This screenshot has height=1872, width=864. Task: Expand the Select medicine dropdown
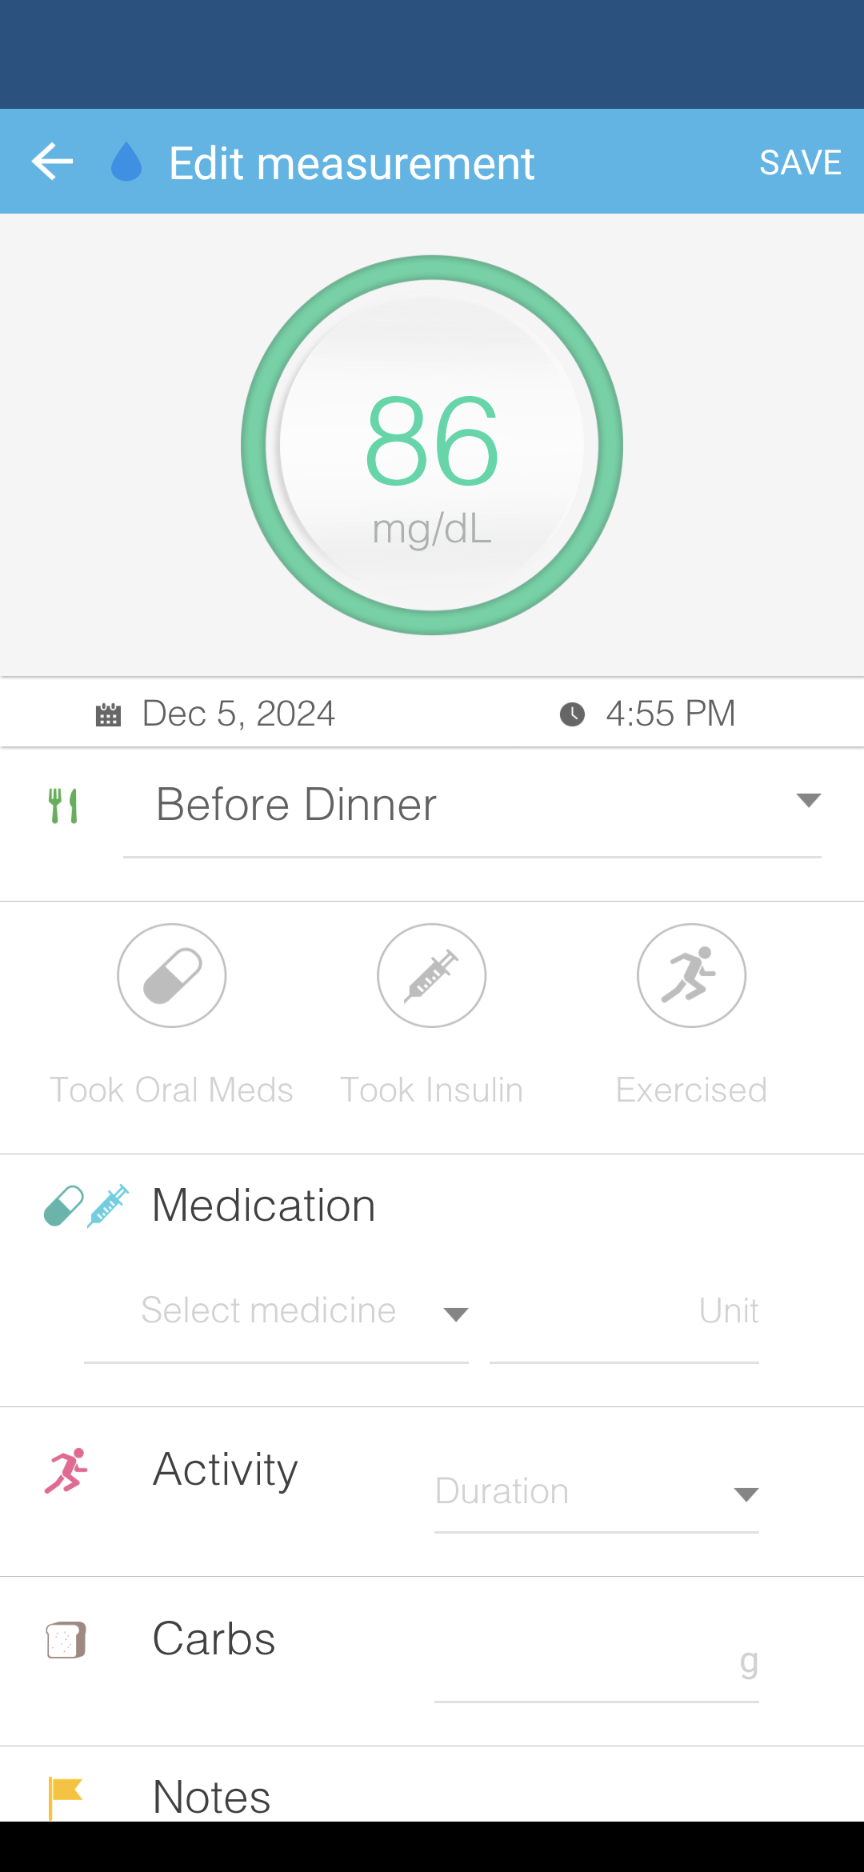click(x=276, y=1312)
